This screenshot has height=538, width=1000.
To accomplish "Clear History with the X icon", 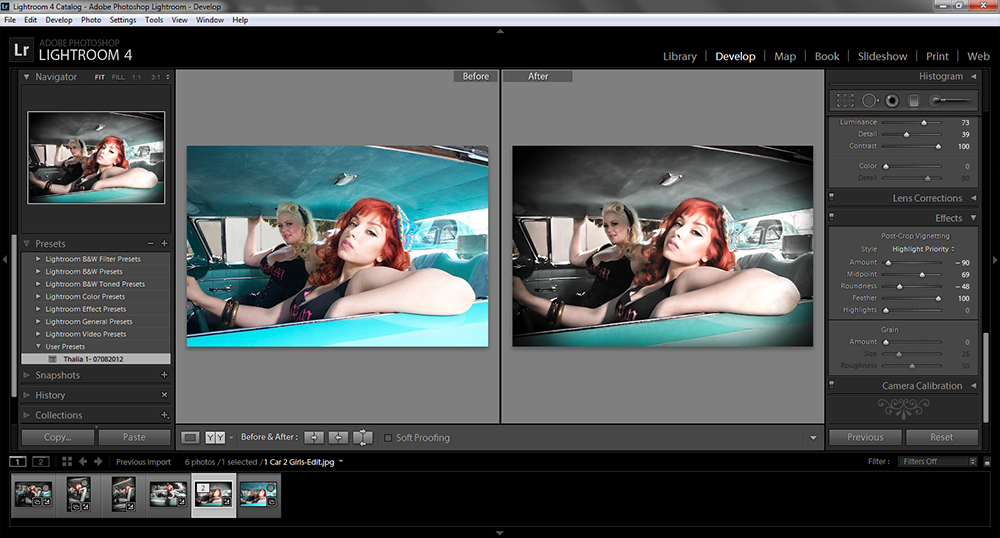I will coord(164,395).
